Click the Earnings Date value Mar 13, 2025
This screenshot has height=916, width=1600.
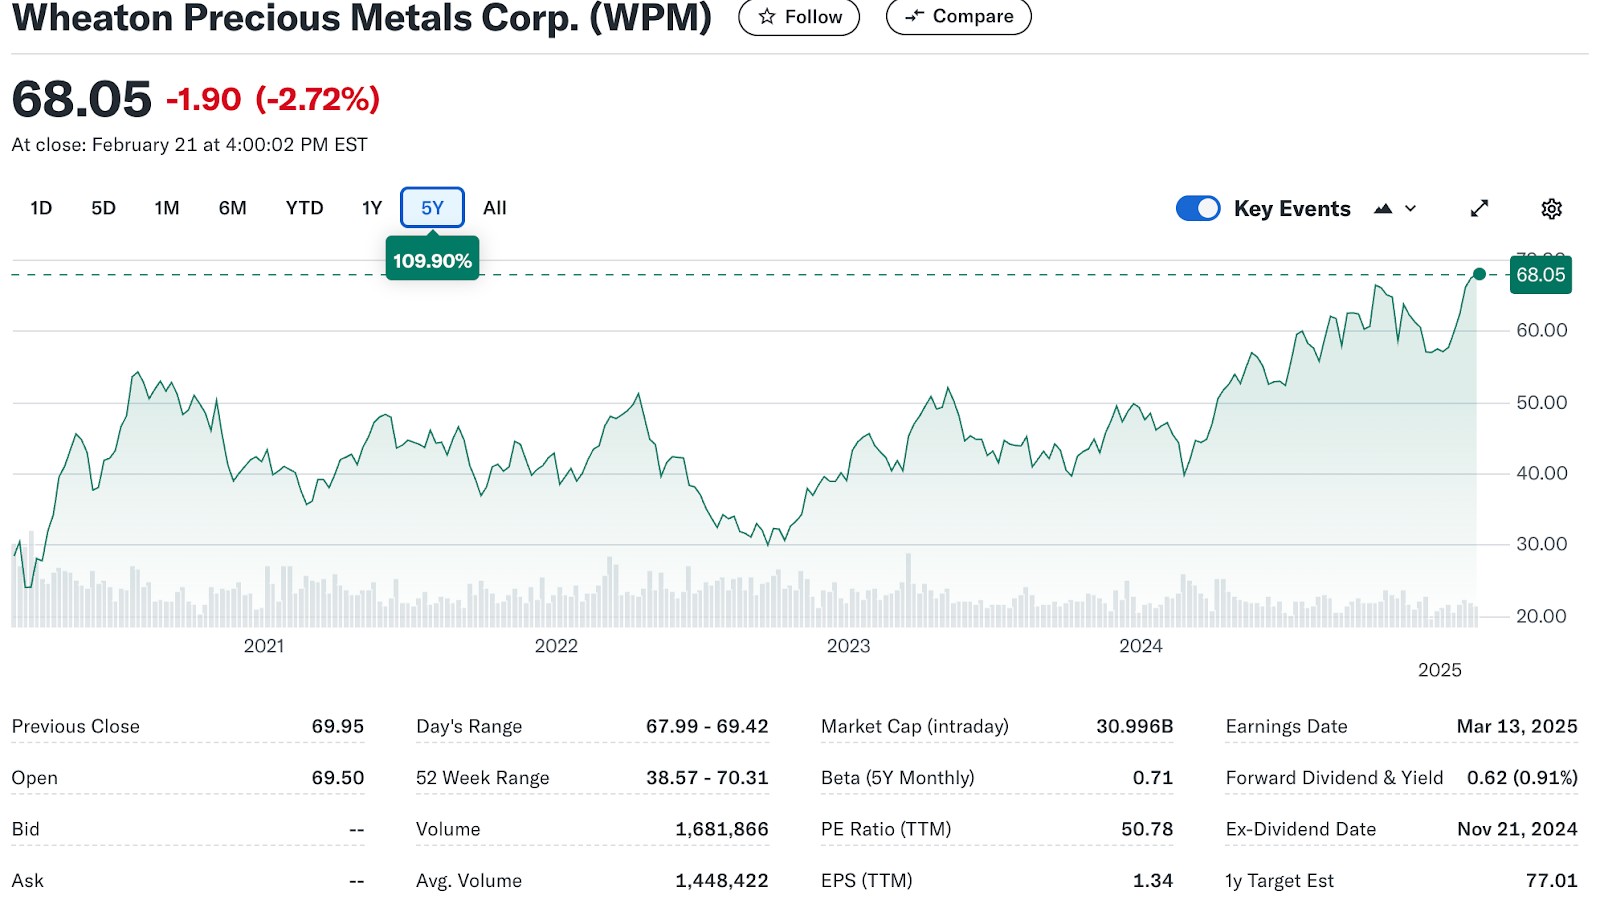coord(1517,726)
